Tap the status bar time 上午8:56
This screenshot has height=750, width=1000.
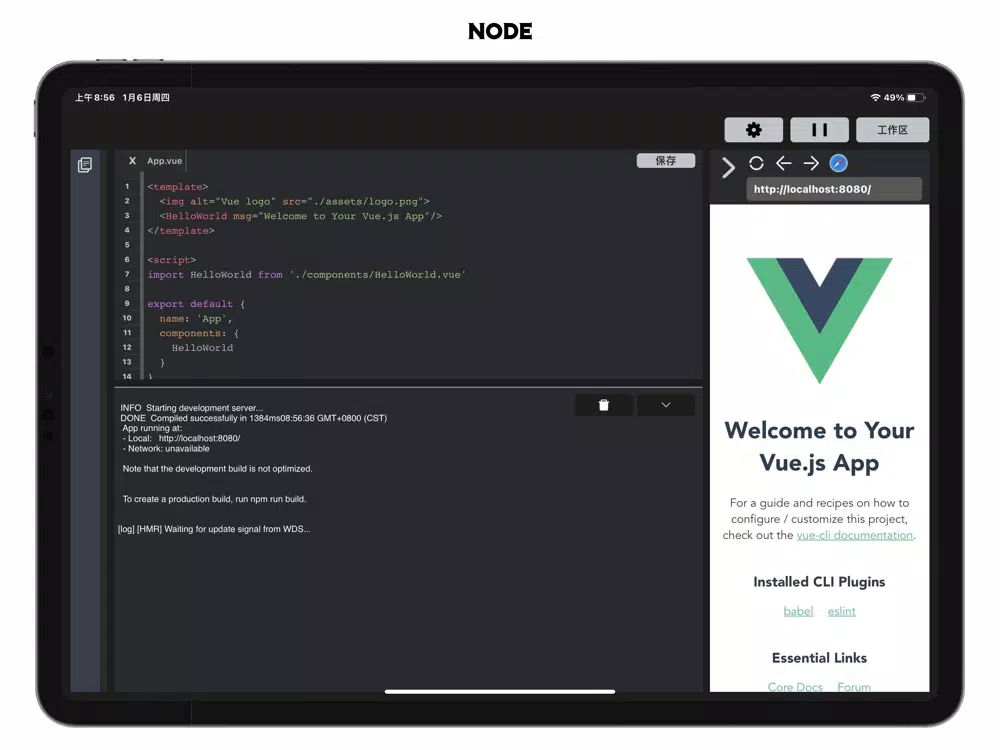pyautogui.click(x=94, y=98)
